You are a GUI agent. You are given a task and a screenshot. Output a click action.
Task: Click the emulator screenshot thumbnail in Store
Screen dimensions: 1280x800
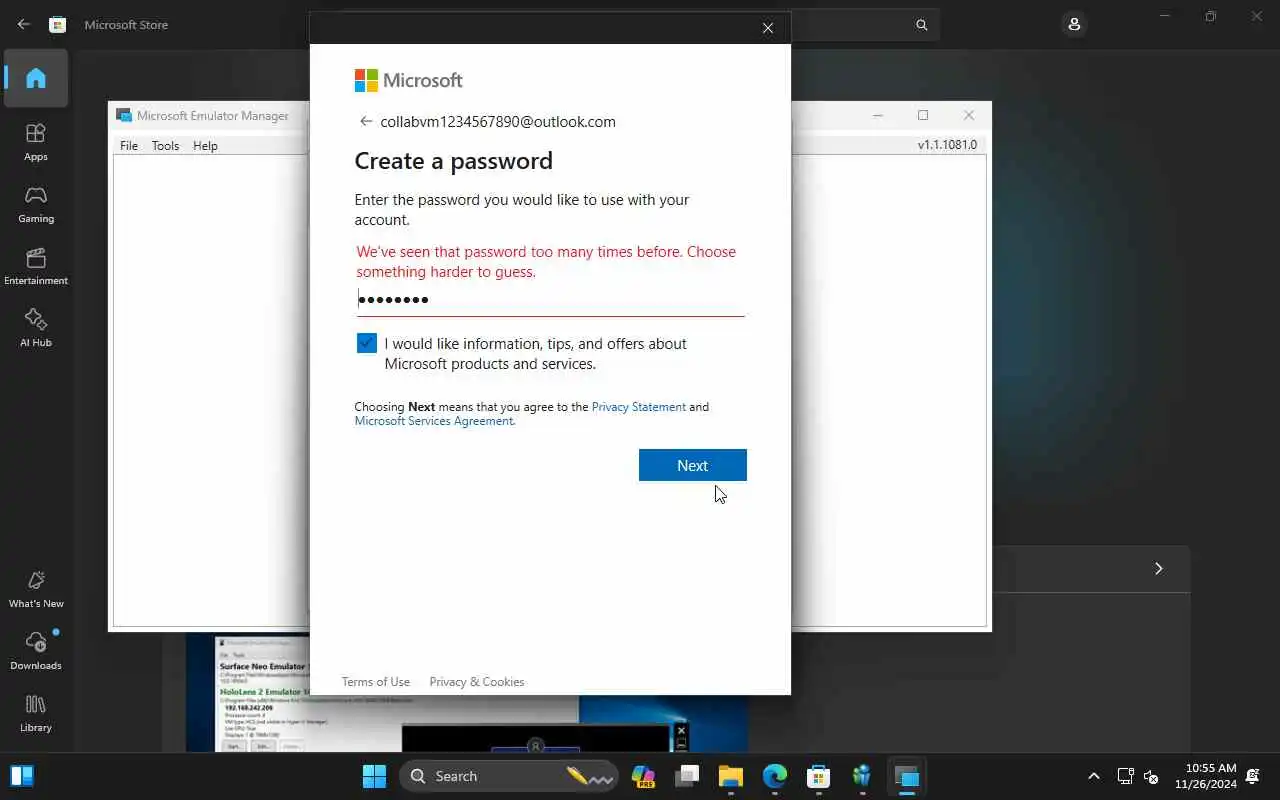(x=466, y=694)
